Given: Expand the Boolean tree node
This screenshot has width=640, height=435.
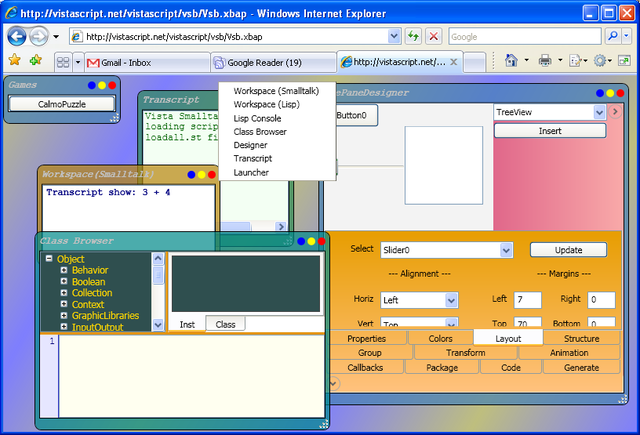Looking at the screenshot, I should coord(64,281).
